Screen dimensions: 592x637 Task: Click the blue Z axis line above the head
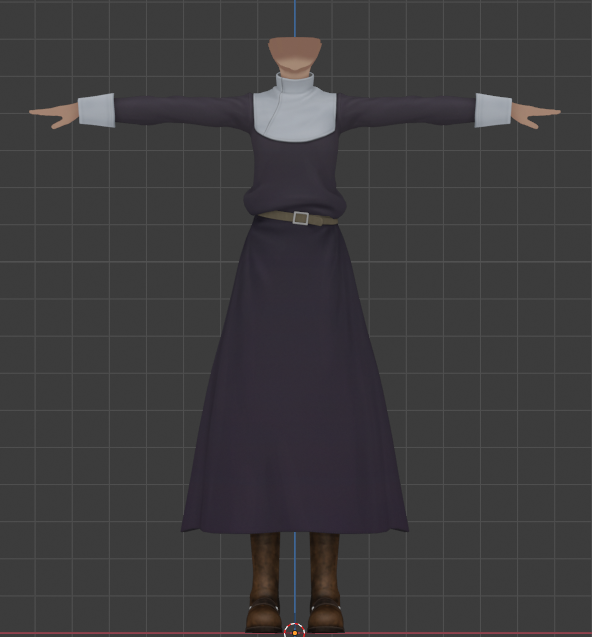[x=295, y=18]
